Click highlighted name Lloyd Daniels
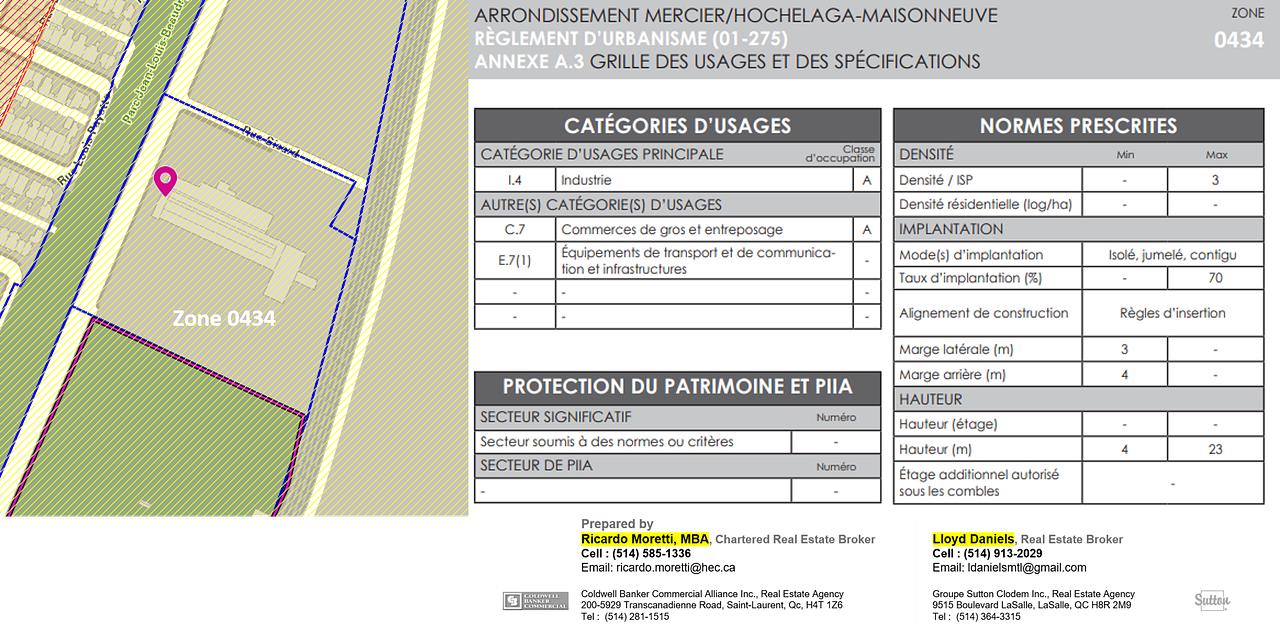This screenshot has width=1280, height=628. tap(973, 539)
